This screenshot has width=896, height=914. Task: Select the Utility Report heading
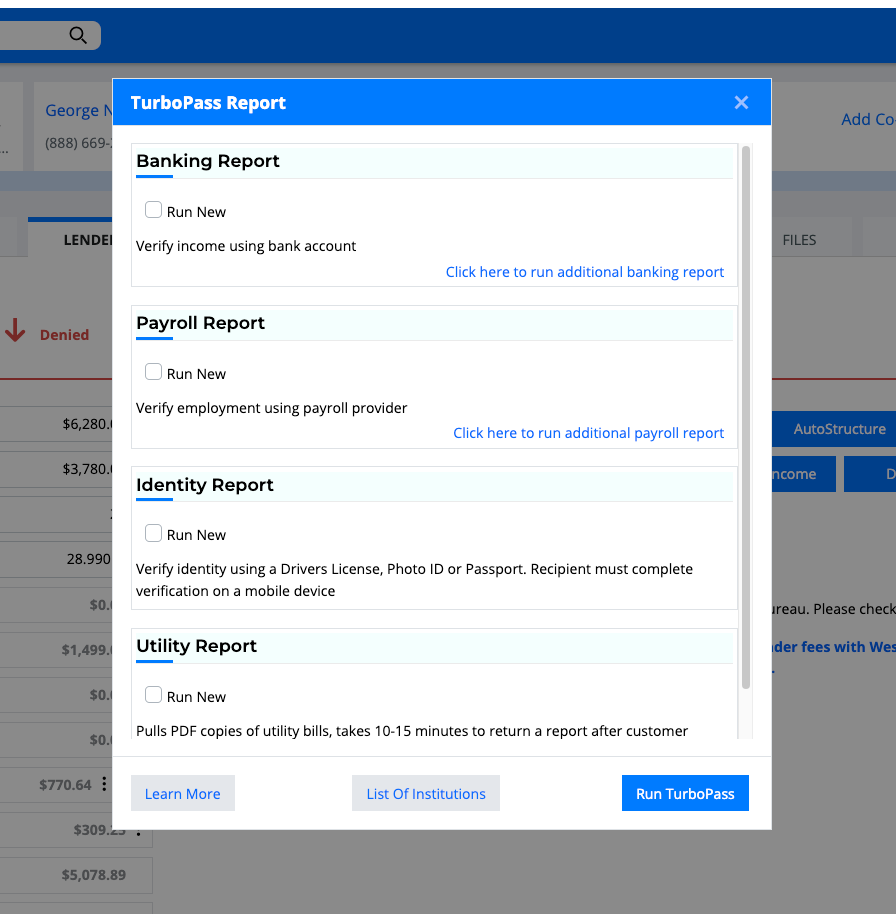coord(196,646)
